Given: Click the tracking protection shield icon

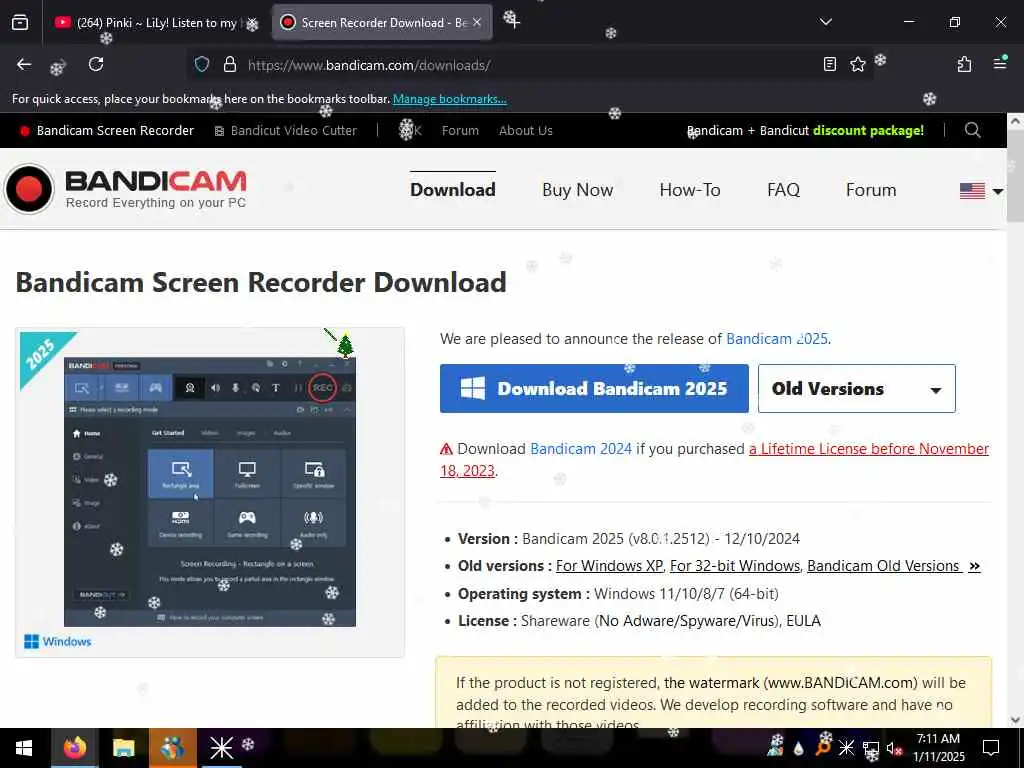Looking at the screenshot, I should 202,65.
